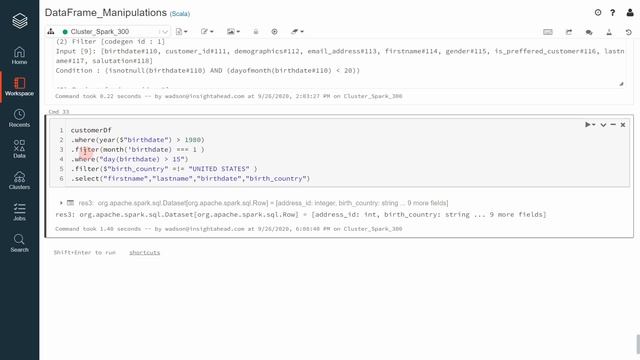Open the cell options chevron on Cmd 33
This screenshot has height=360, width=640.
click(603, 125)
